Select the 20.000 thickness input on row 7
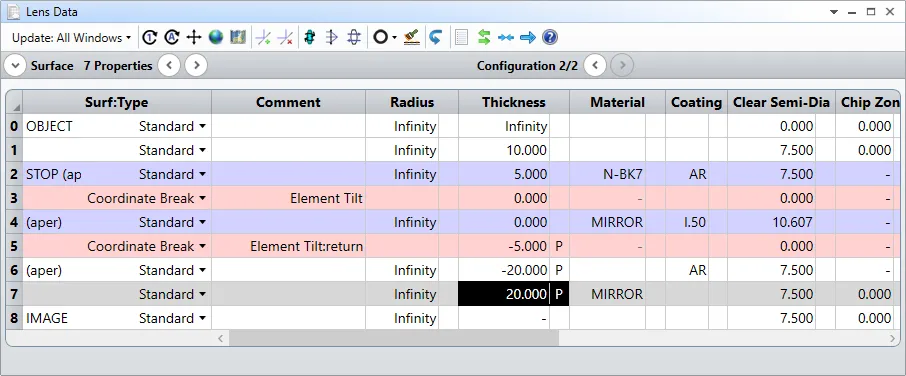 (503, 295)
